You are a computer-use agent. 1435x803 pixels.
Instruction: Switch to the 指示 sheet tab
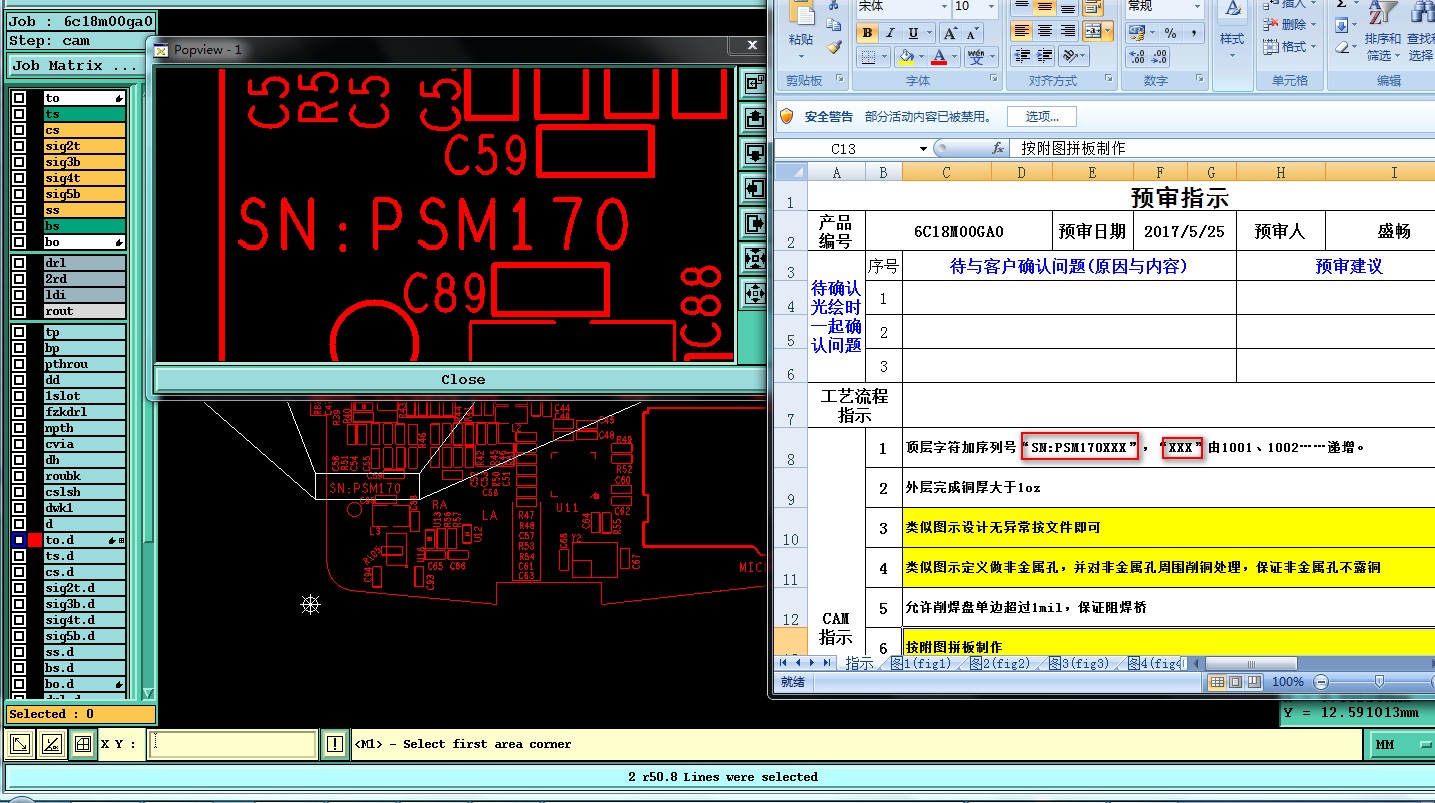(859, 663)
